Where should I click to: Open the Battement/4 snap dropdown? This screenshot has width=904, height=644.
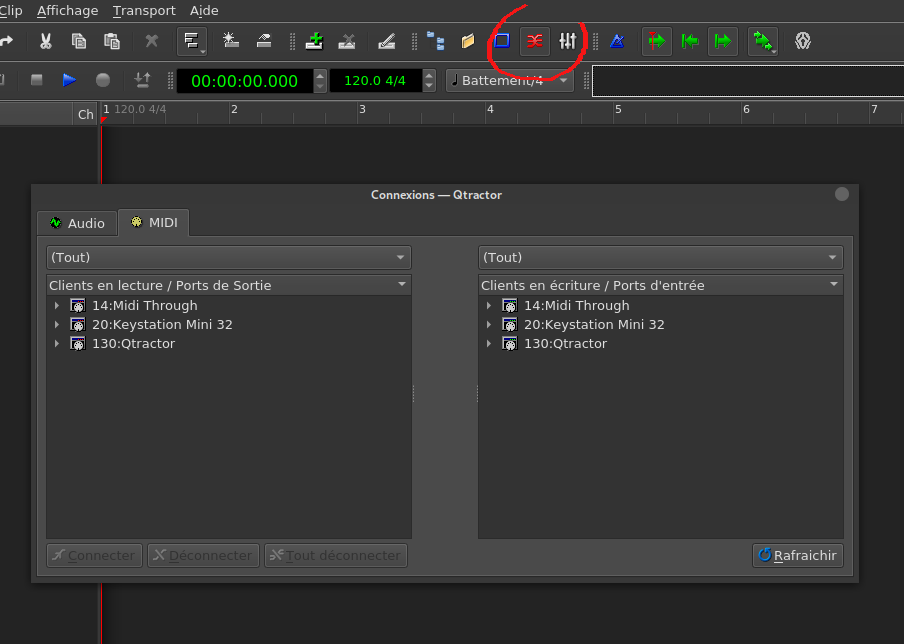click(x=509, y=80)
